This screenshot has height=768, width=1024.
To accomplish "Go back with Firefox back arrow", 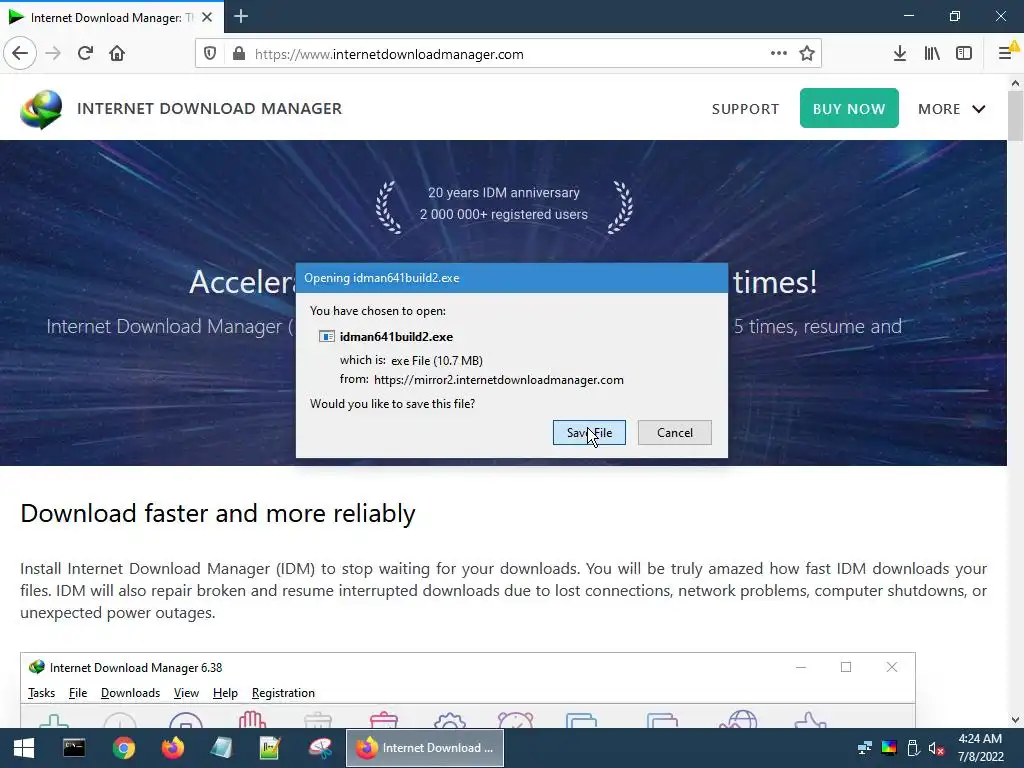I will click(x=20, y=54).
